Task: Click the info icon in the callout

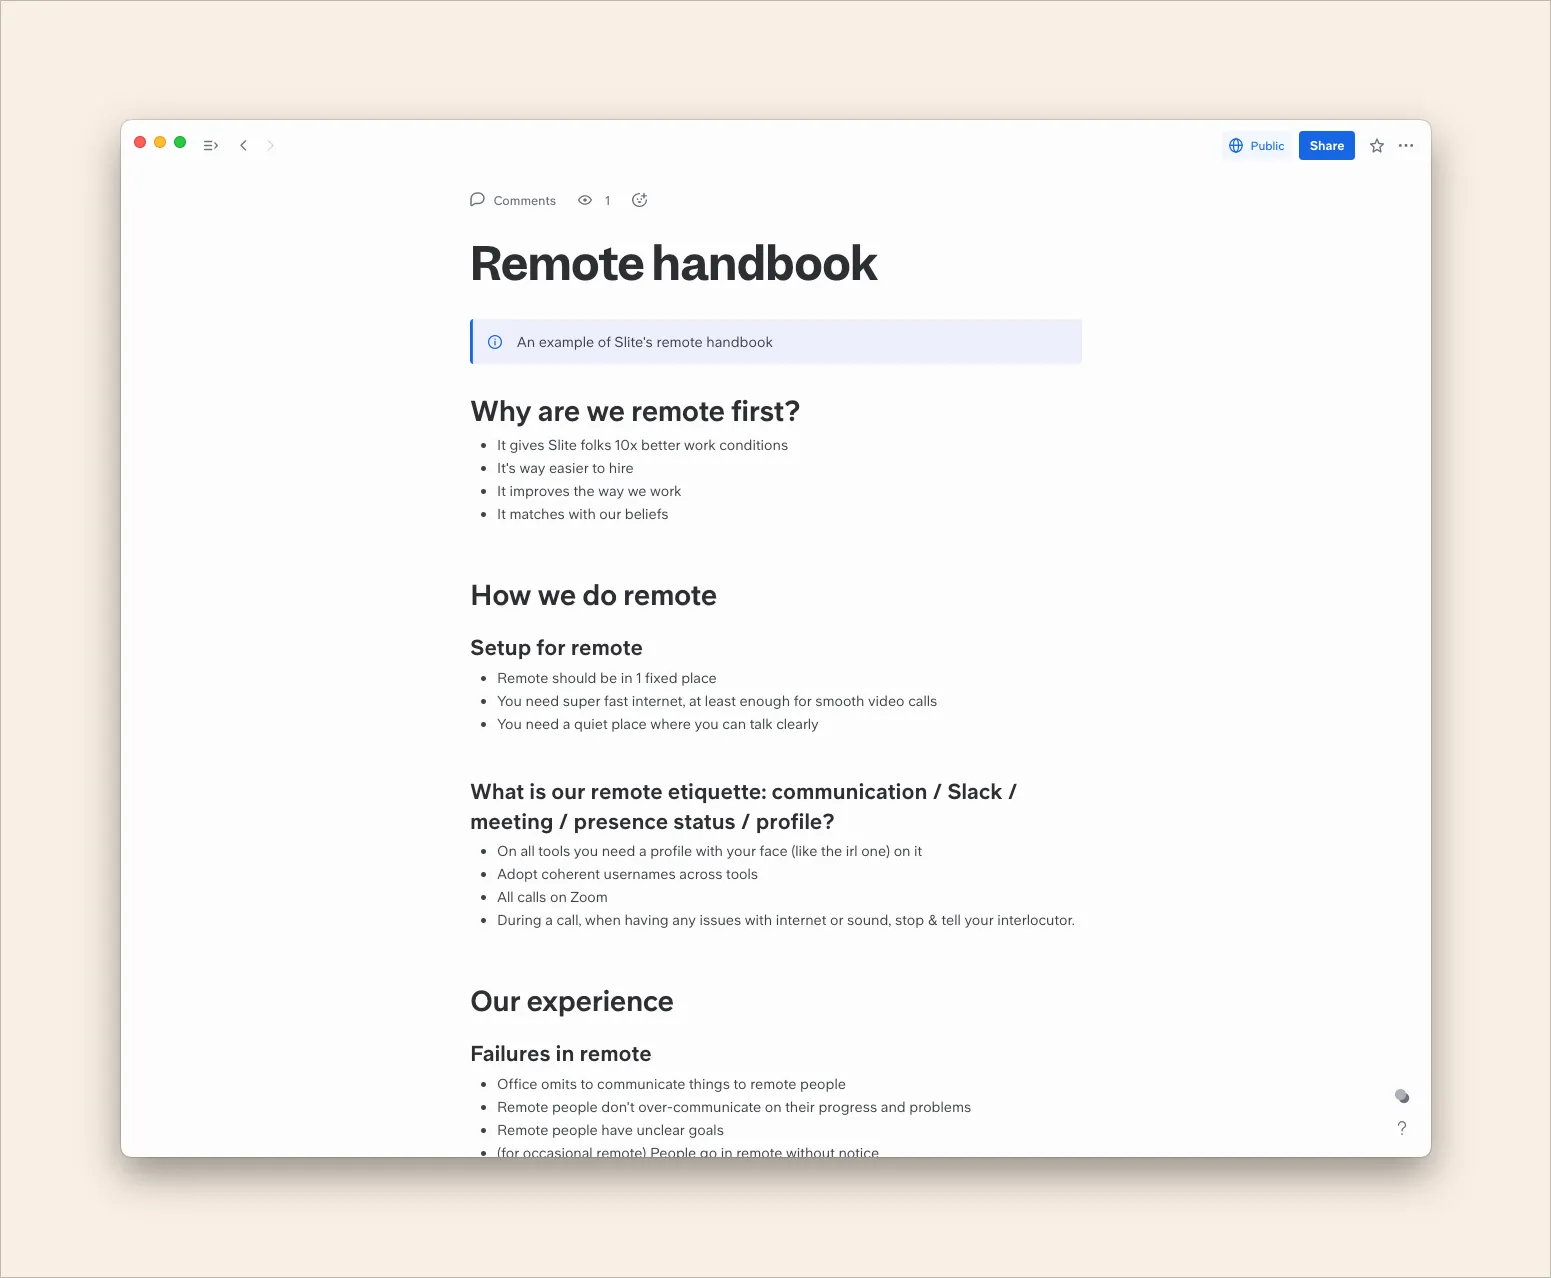Action: (495, 342)
